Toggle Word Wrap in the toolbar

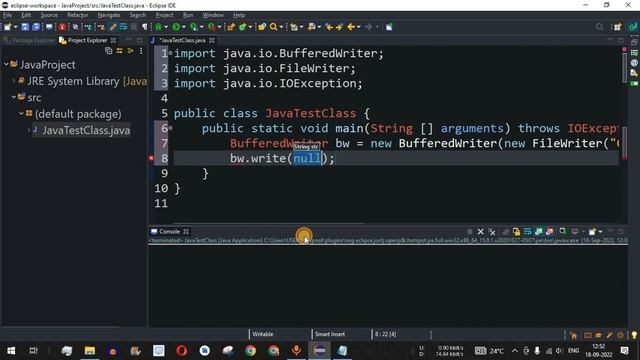coord(123,27)
